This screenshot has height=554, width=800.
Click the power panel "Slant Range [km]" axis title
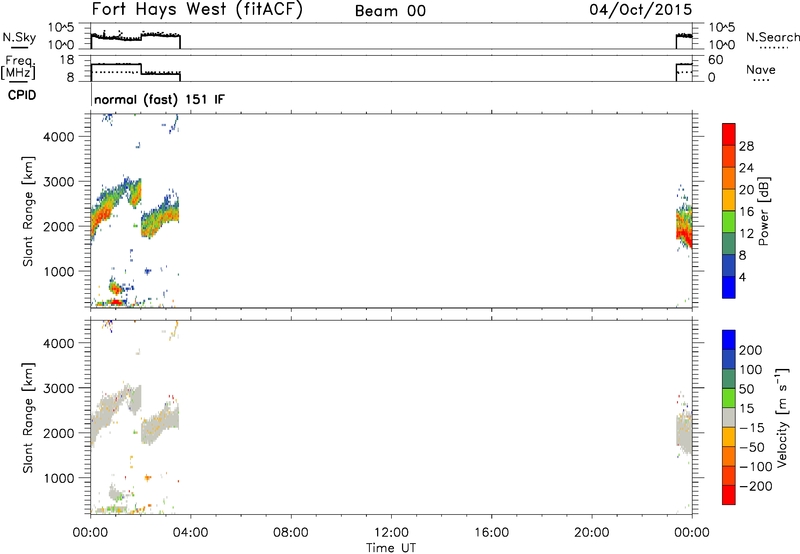pos(28,211)
